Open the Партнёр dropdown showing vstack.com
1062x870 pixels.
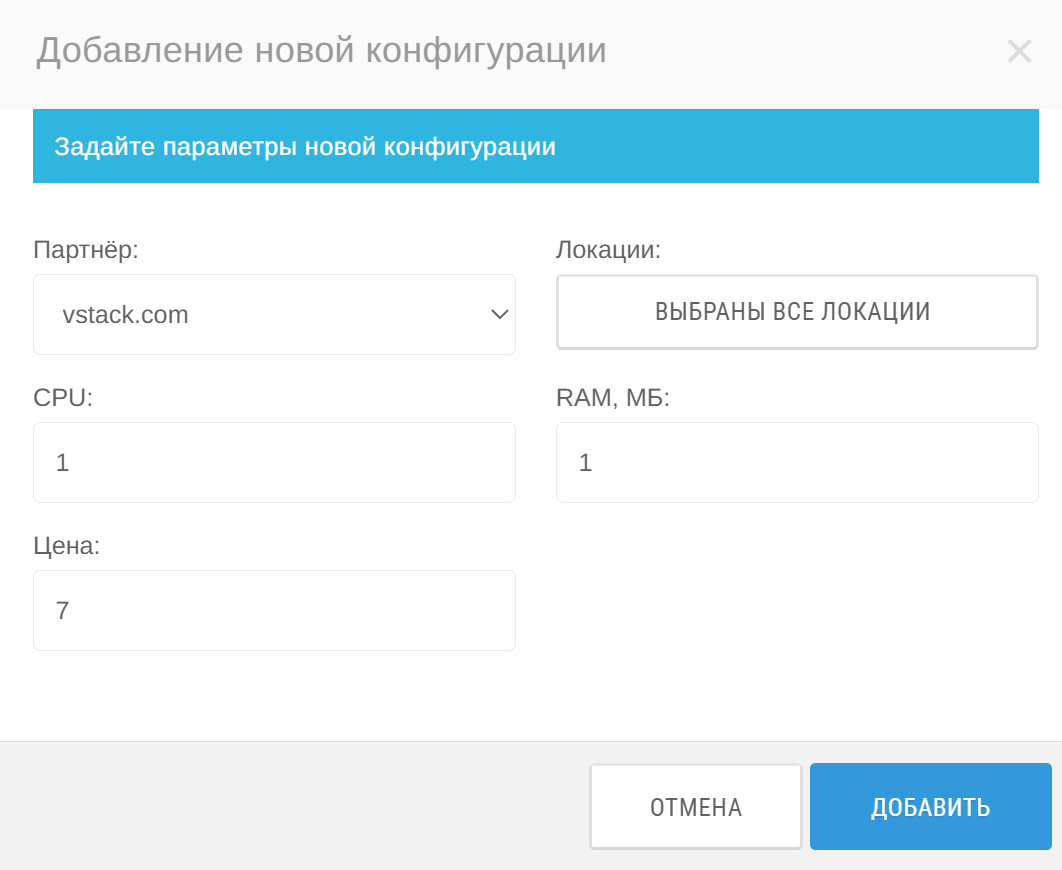pyautogui.click(x=274, y=314)
